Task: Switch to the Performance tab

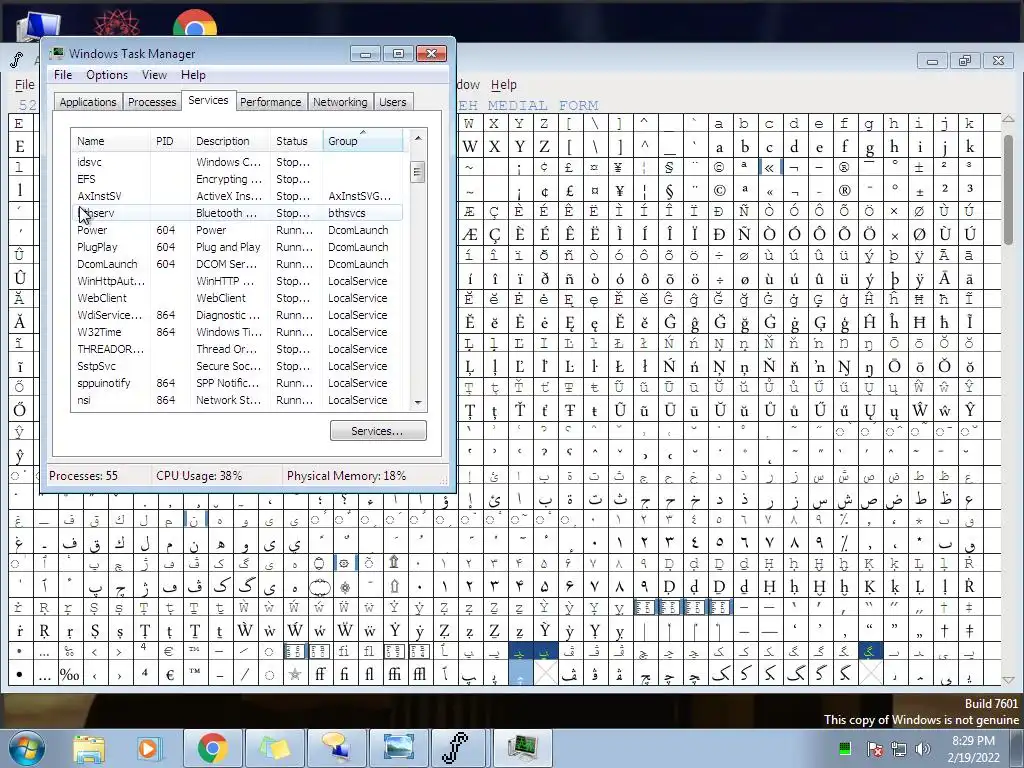Action: click(x=270, y=102)
